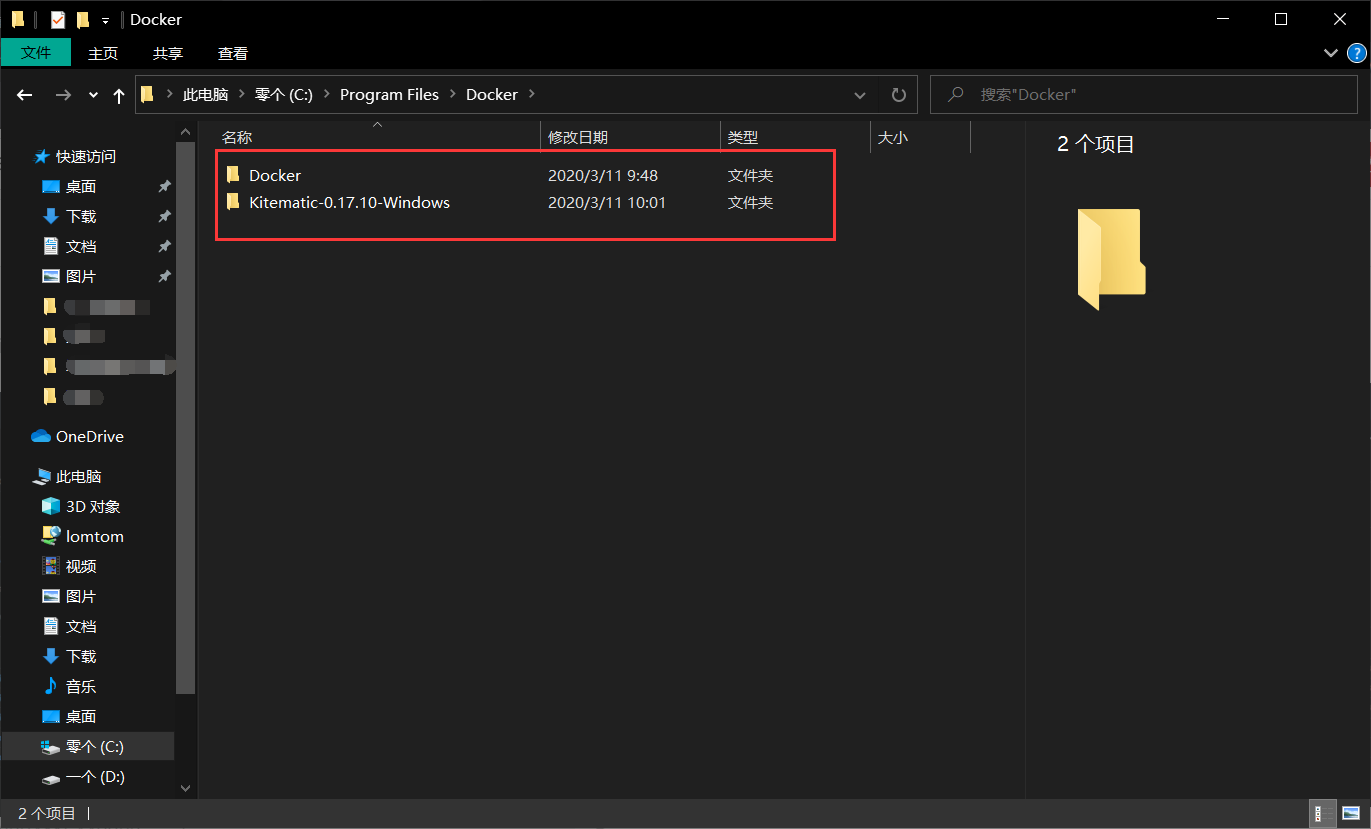Select 快速访问 in navigation pane
This screenshot has width=1371, height=829.
[85, 157]
